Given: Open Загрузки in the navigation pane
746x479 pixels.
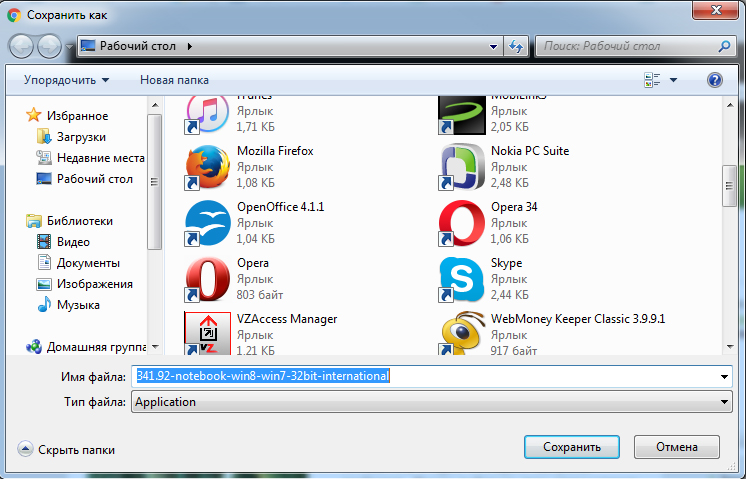Looking at the screenshot, I should (81, 137).
